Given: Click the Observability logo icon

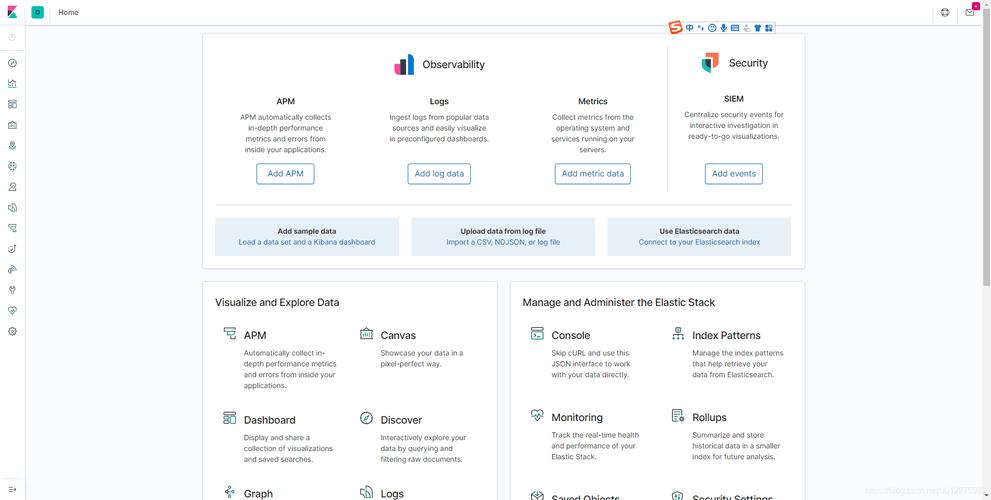Looking at the screenshot, I should tap(404, 64).
